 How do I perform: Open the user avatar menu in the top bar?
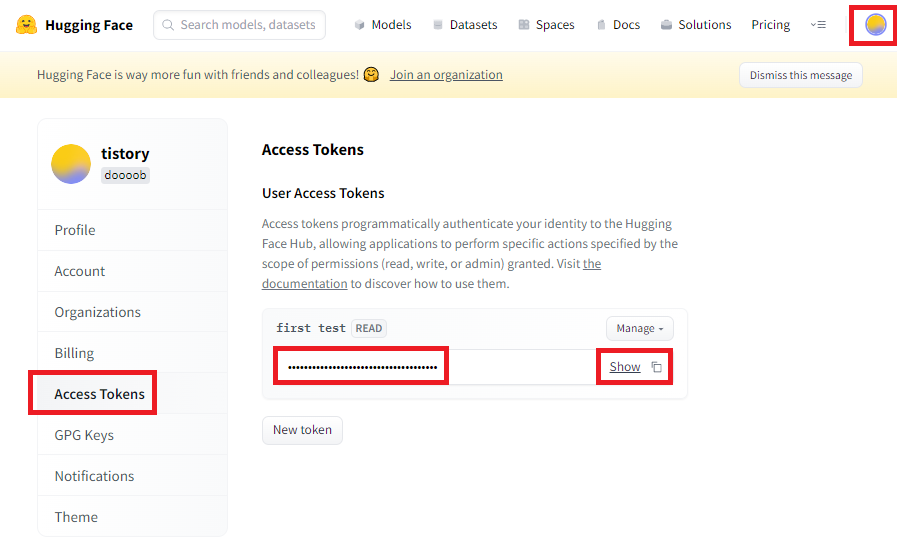click(875, 25)
